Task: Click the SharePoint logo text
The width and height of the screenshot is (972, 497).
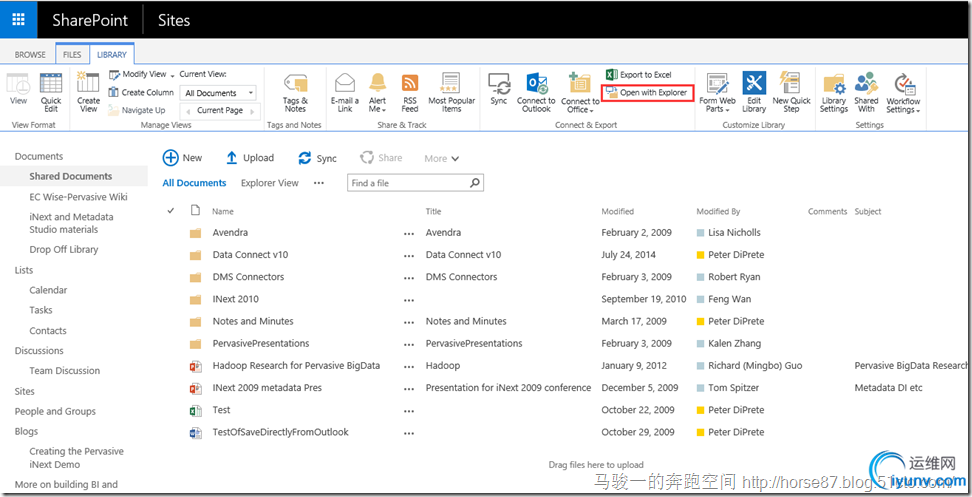Action: pos(90,20)
